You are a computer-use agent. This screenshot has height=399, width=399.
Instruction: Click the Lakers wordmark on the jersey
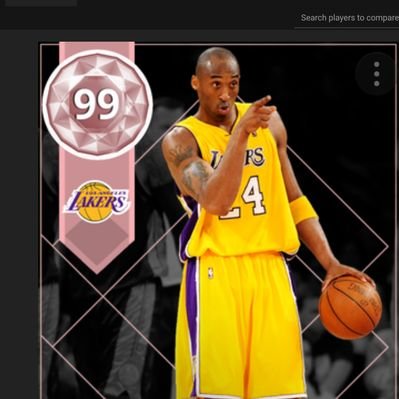point(238,158)
